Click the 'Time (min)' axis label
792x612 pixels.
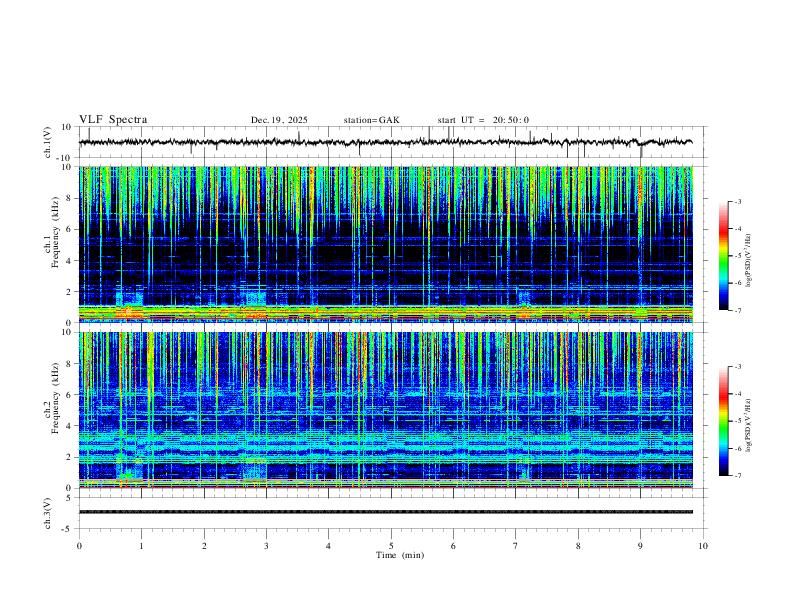400,555
